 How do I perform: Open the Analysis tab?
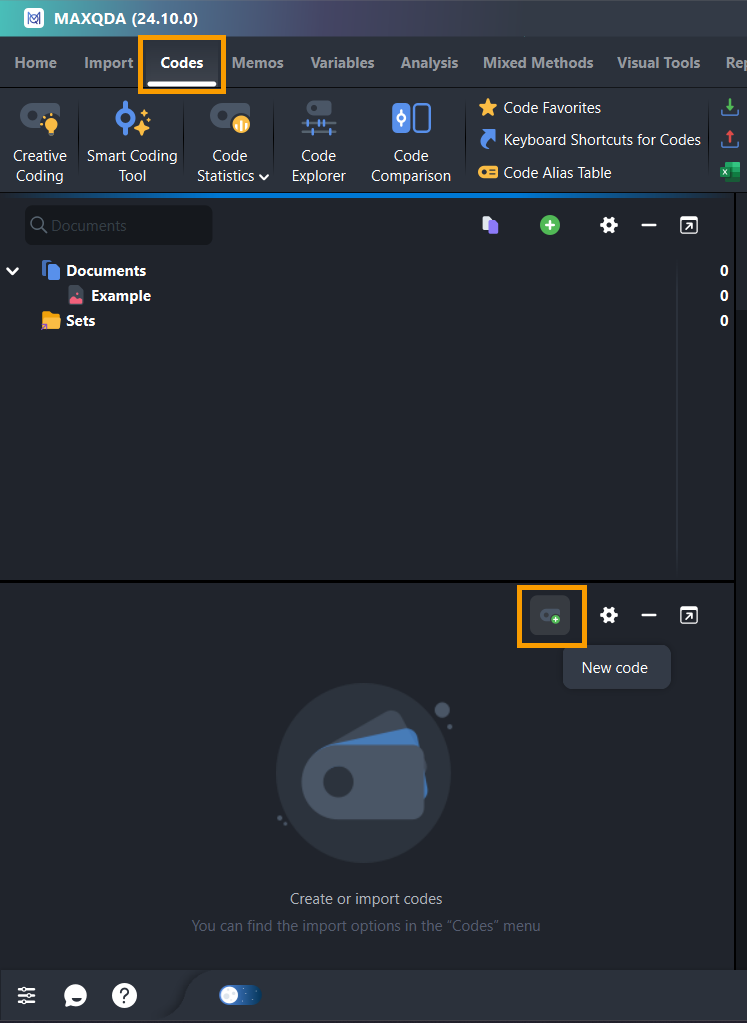[x=428, y=63]
